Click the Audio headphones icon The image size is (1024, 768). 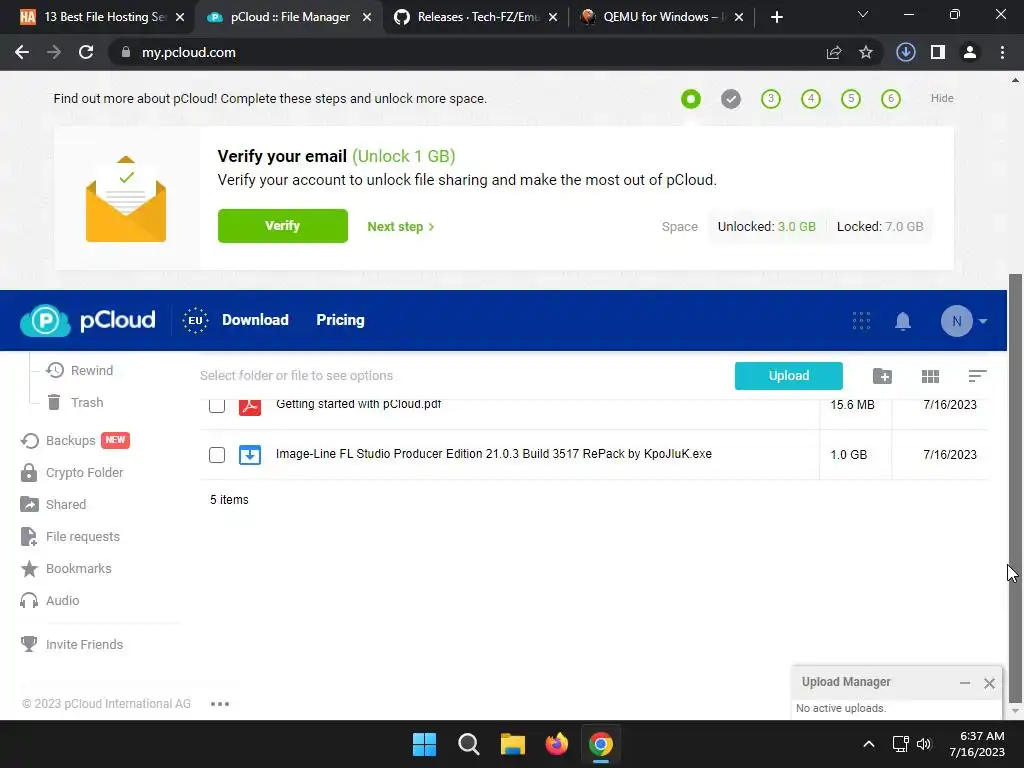pos(29,600)
